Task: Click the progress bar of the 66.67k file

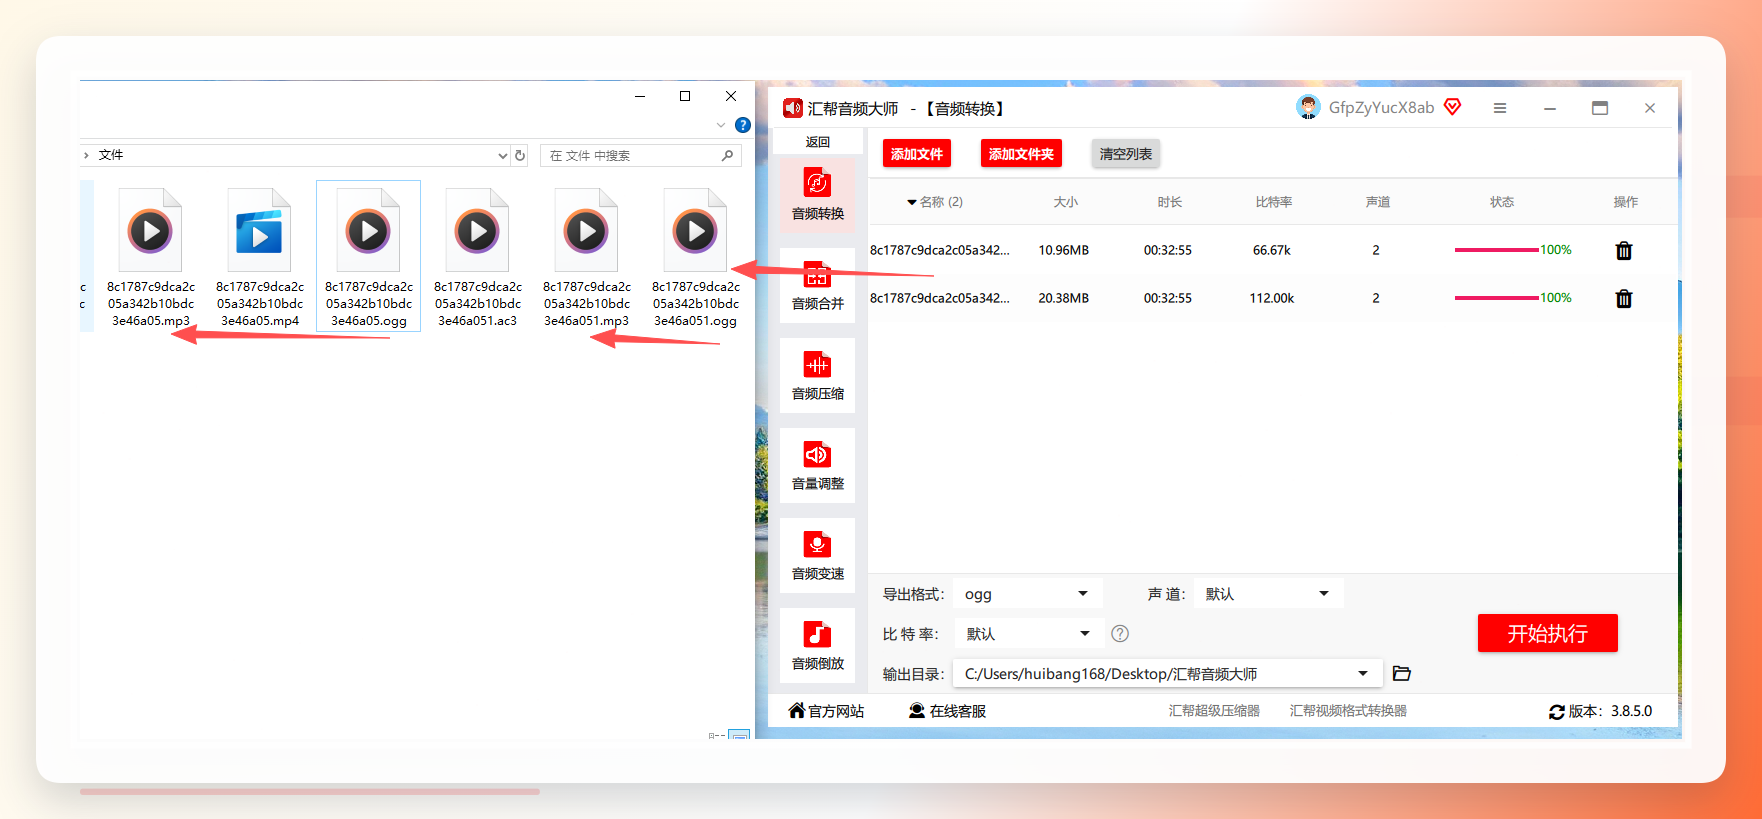Action: point(1497,250)
